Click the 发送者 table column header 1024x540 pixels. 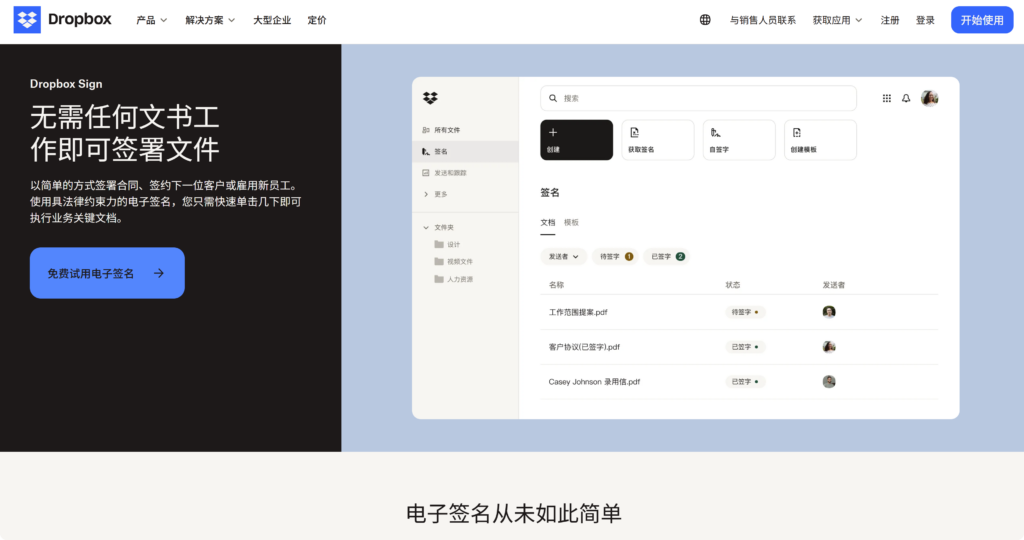coord(833,285)
